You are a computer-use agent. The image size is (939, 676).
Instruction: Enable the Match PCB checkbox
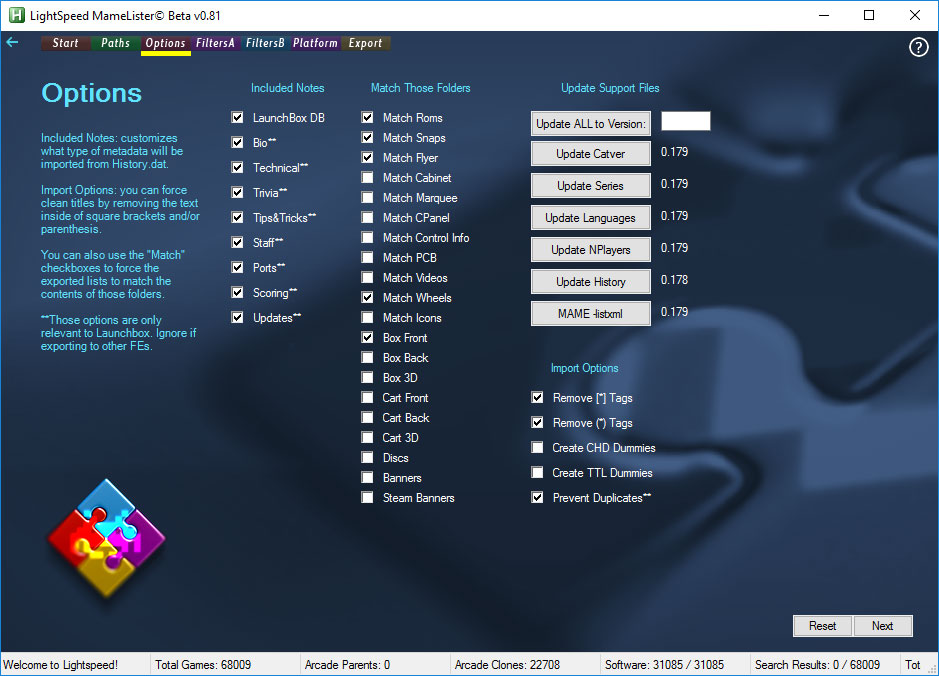[368, 257]
